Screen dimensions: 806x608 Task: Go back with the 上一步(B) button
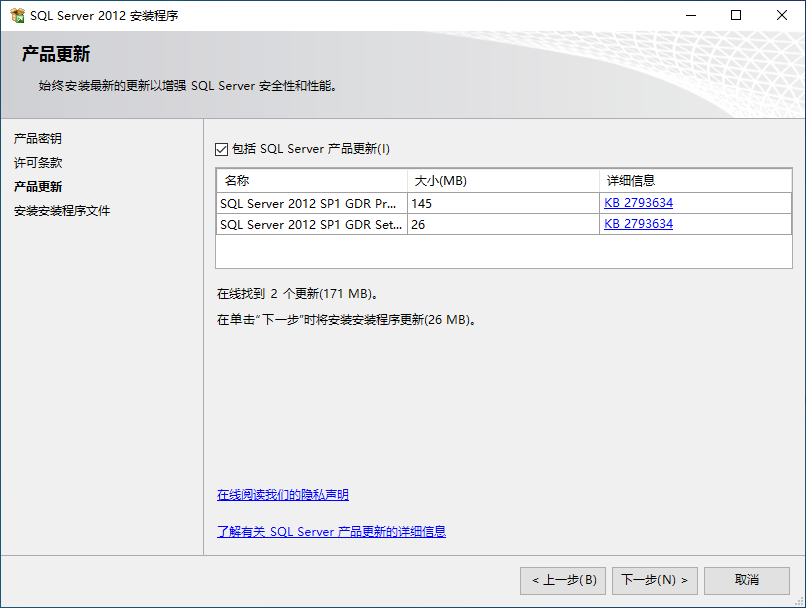pyautogui.click(x=563, y=581)
